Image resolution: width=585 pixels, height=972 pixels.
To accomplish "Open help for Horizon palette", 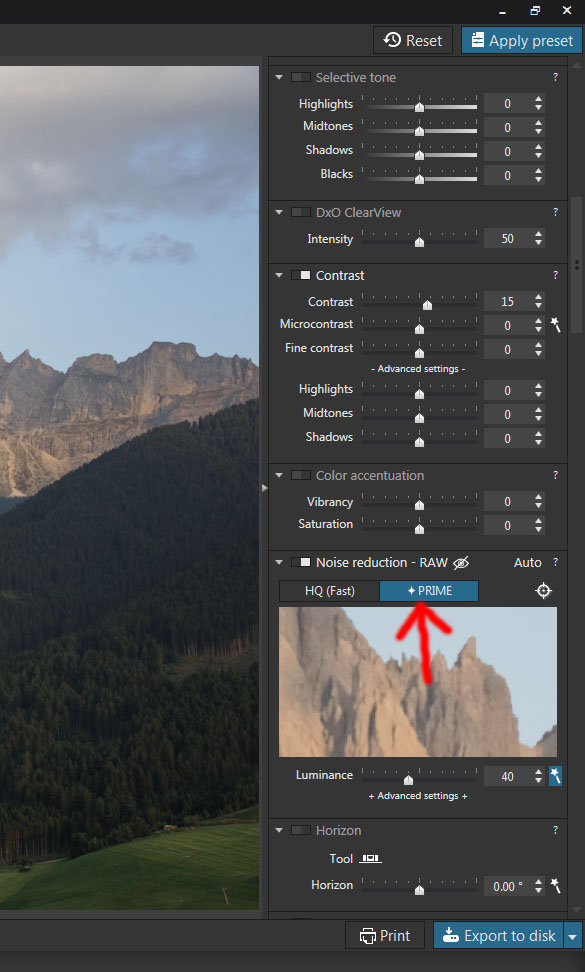I will [x=555, y=830].
